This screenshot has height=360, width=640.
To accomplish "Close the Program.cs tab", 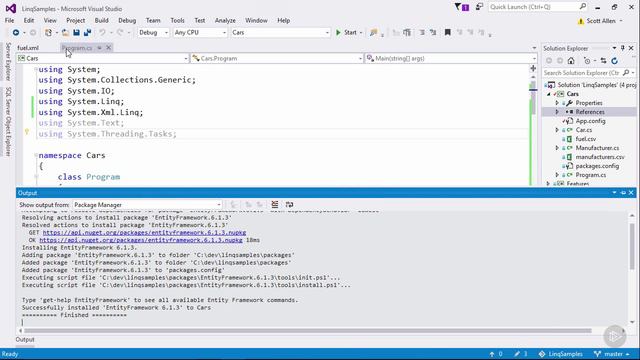I will click(x=109, y=48).
